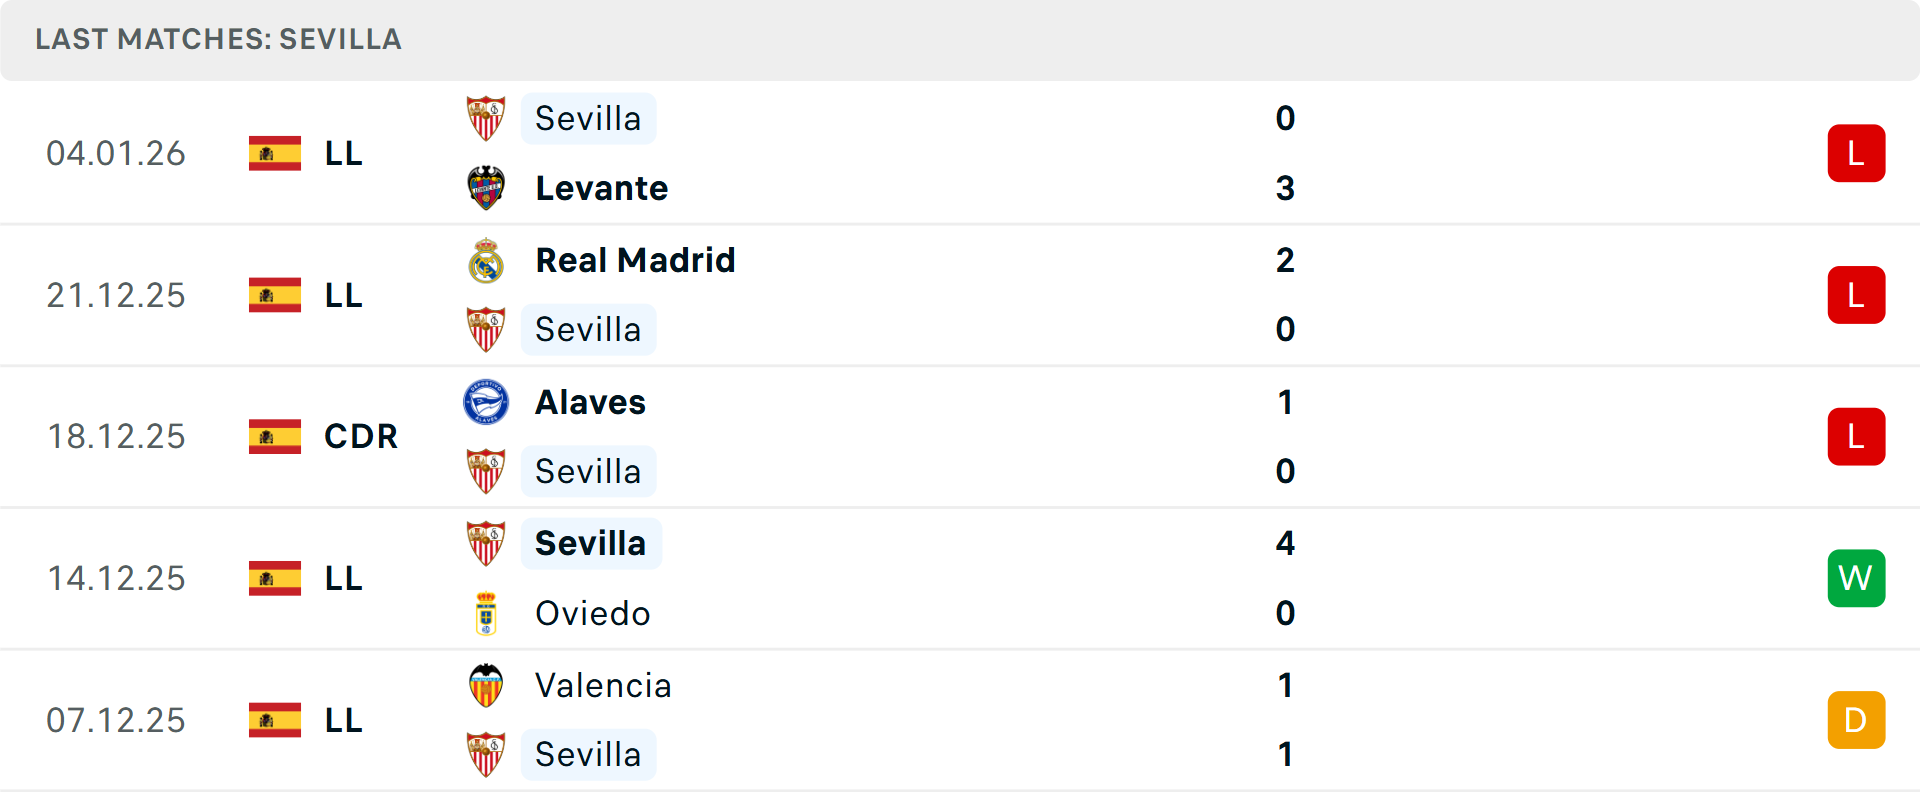Click Sevilla crest in the Levante match

pyautogui.click(x=486, y=118)
